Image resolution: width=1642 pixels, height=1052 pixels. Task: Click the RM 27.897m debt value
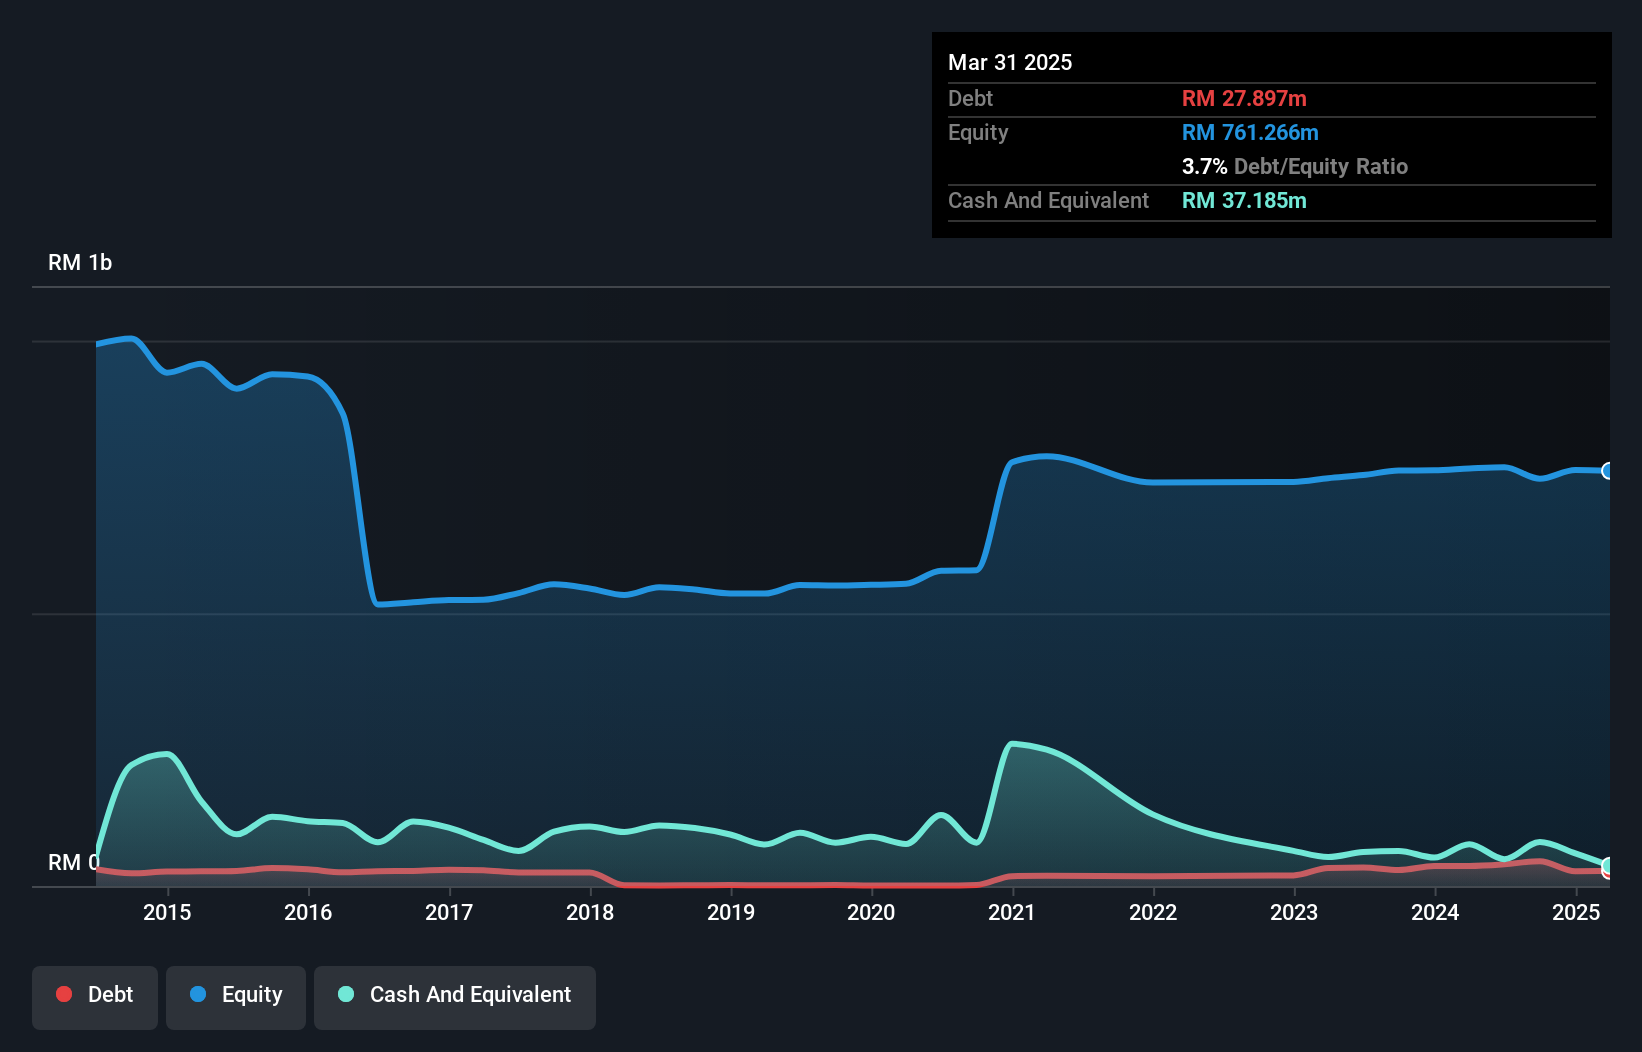1244,98
